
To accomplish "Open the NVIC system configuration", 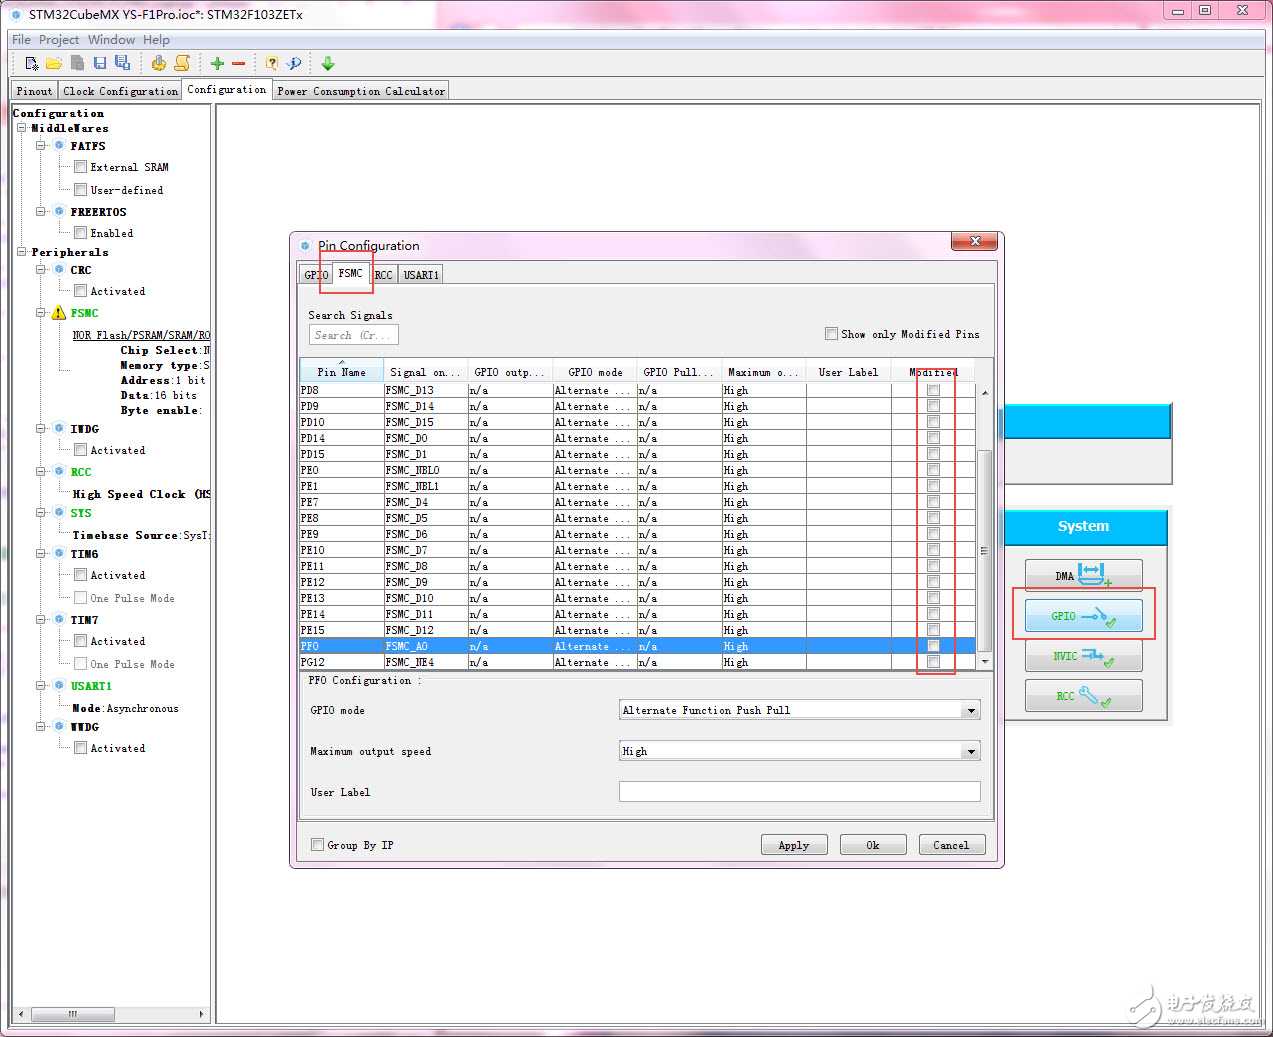I will tap(1083, 656).
